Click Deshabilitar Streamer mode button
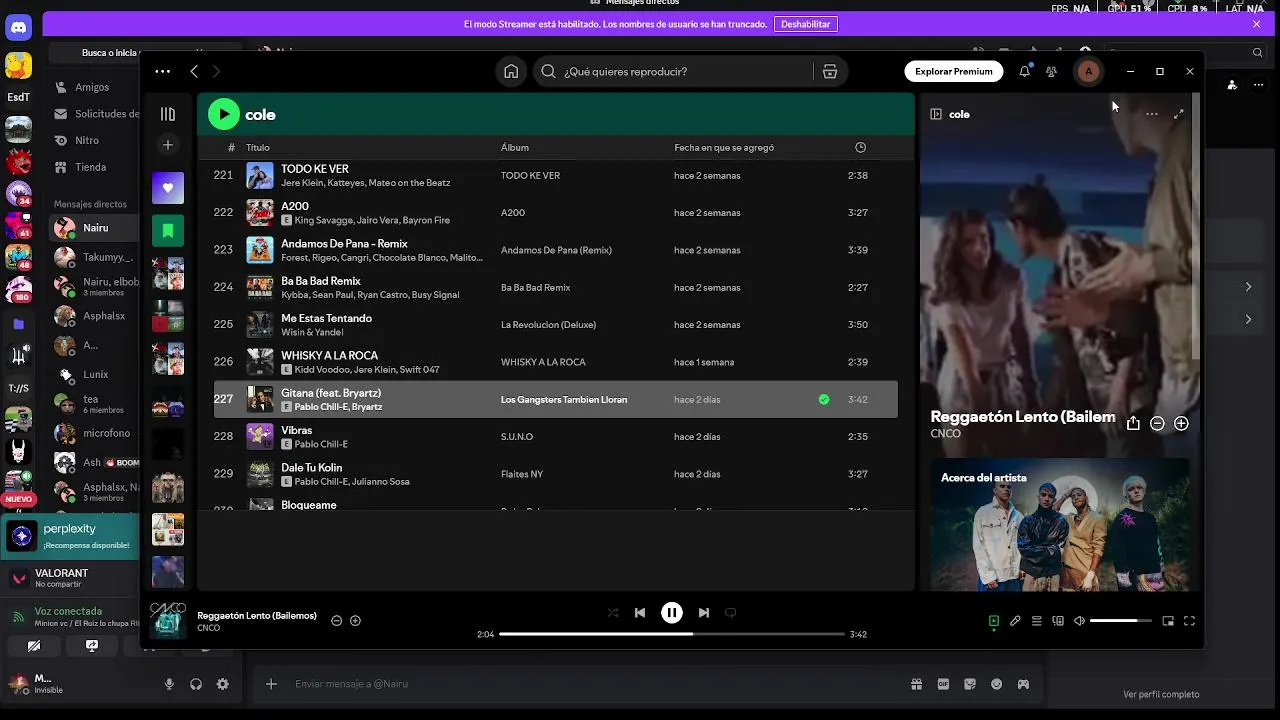The width and height of the screenshot is (1280, 720). [806, 24]
